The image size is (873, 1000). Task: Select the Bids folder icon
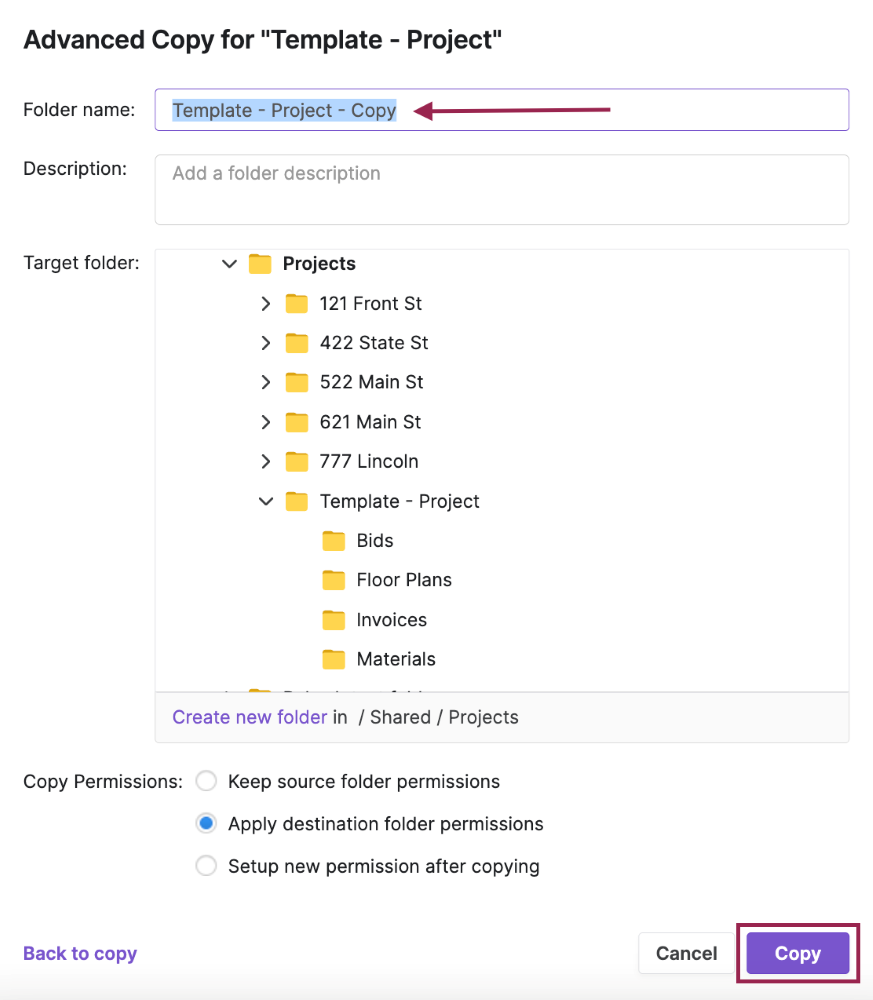334,541
